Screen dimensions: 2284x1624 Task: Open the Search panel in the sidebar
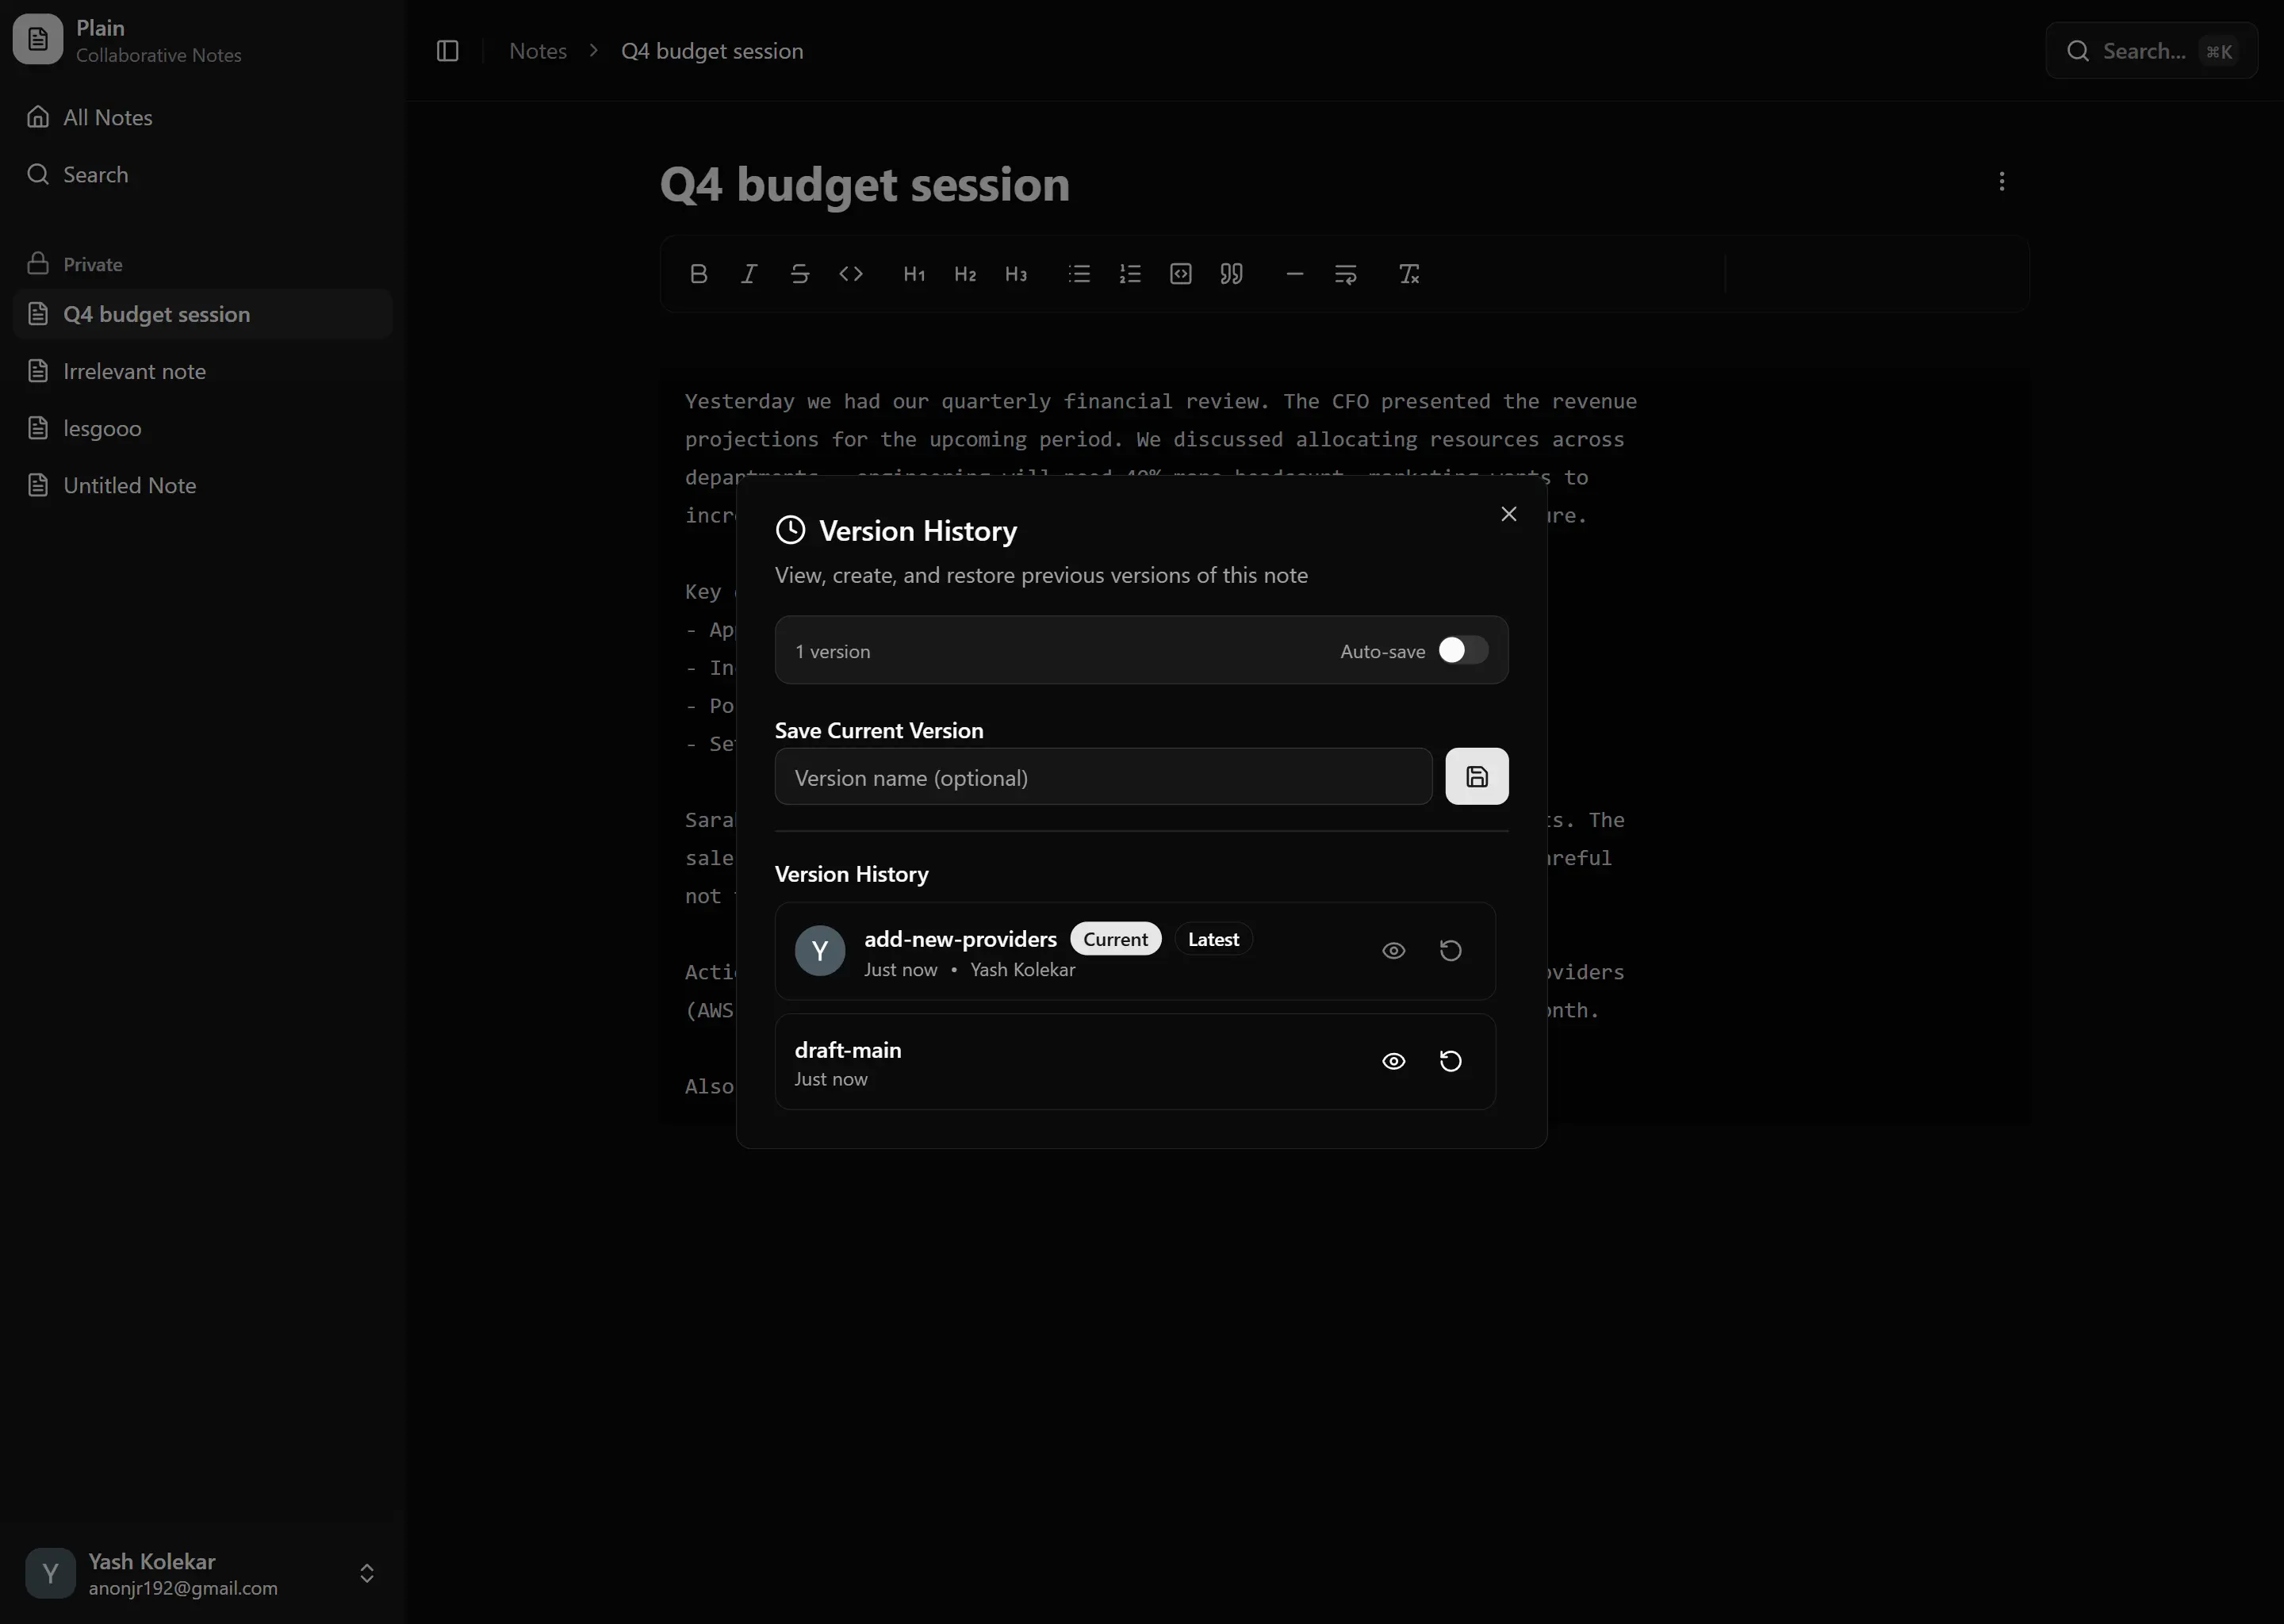[x=95, y=174]
